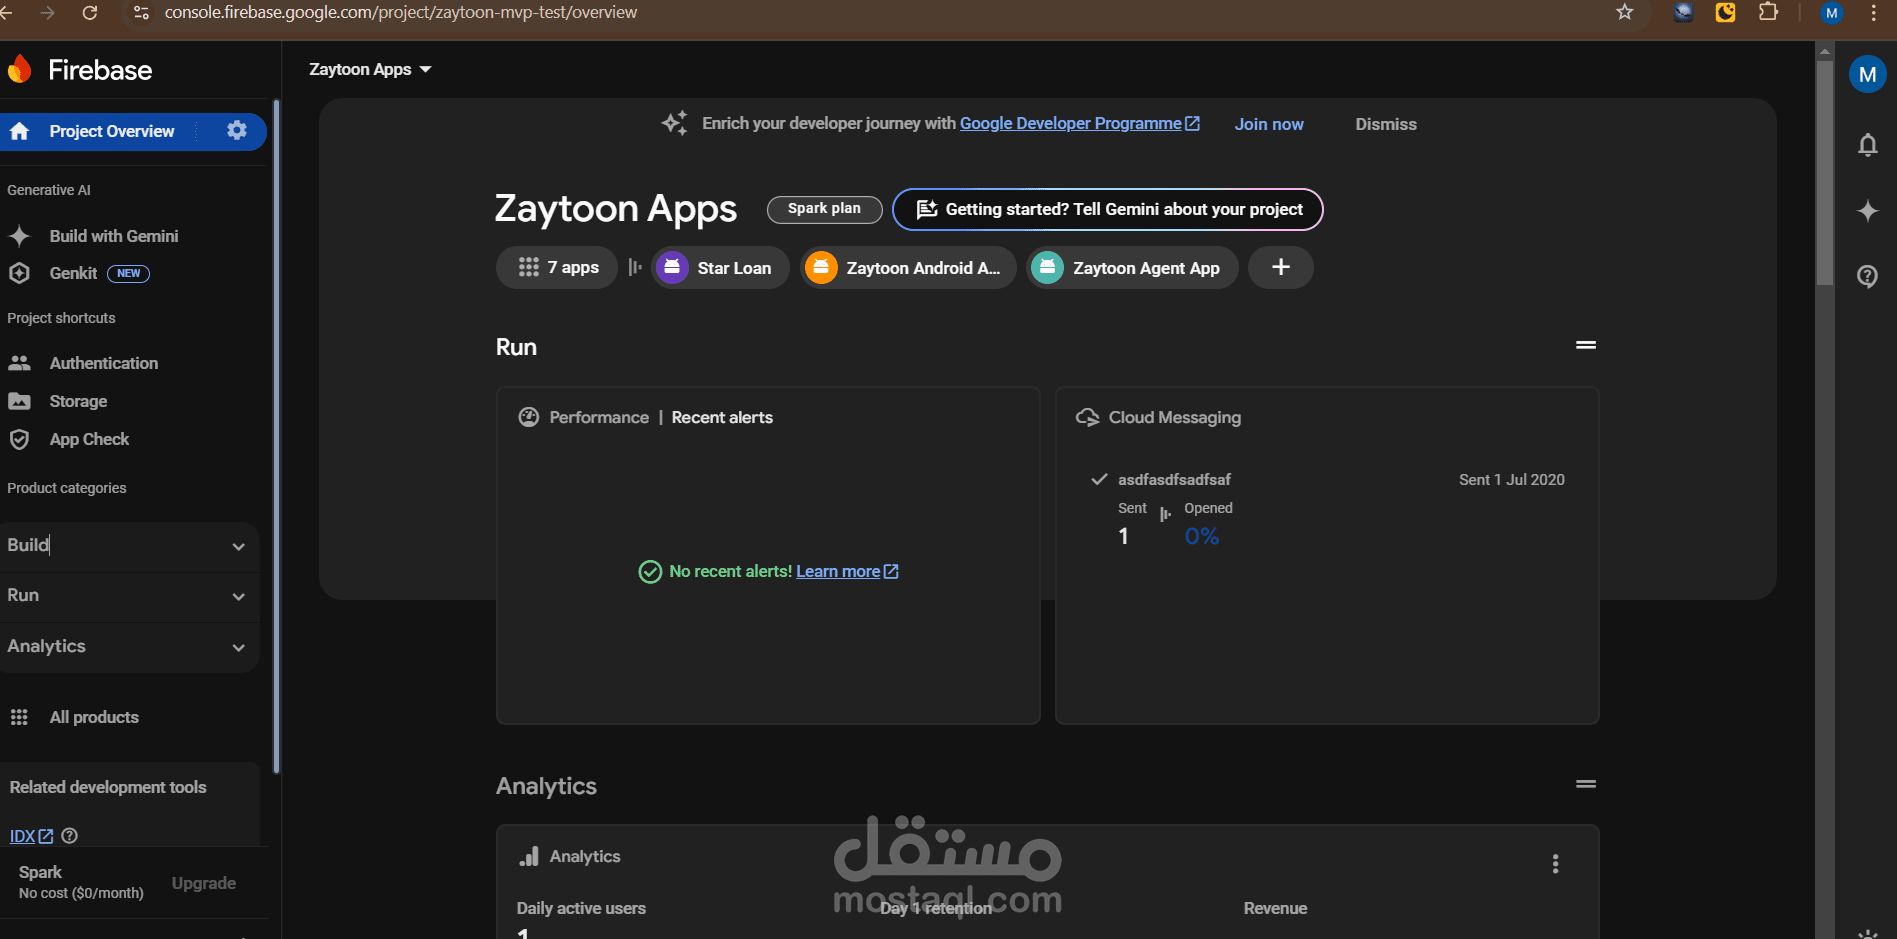Open the help question mark icon
Screen dimensions: 1897x939
pyautogui.click(x=1867, y=276)
